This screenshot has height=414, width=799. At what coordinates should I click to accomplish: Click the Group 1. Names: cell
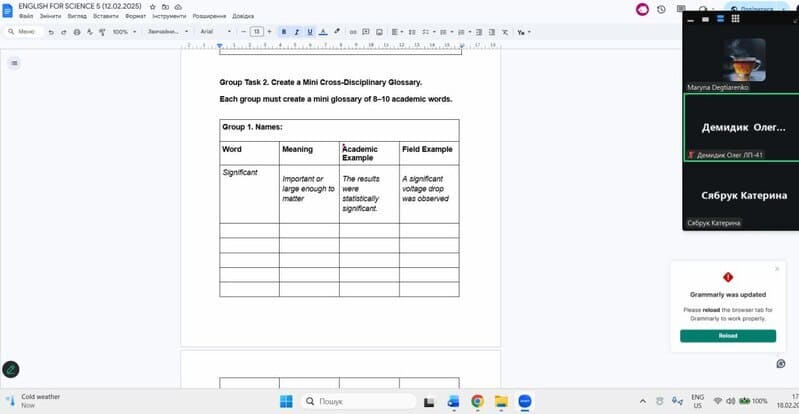tap(339, 131)
